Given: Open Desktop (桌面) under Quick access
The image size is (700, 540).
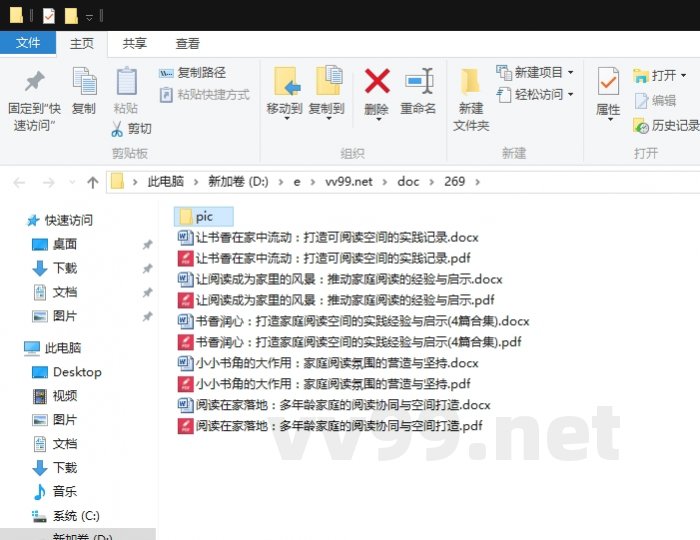Looking at the screenshot, I should 54,244.
